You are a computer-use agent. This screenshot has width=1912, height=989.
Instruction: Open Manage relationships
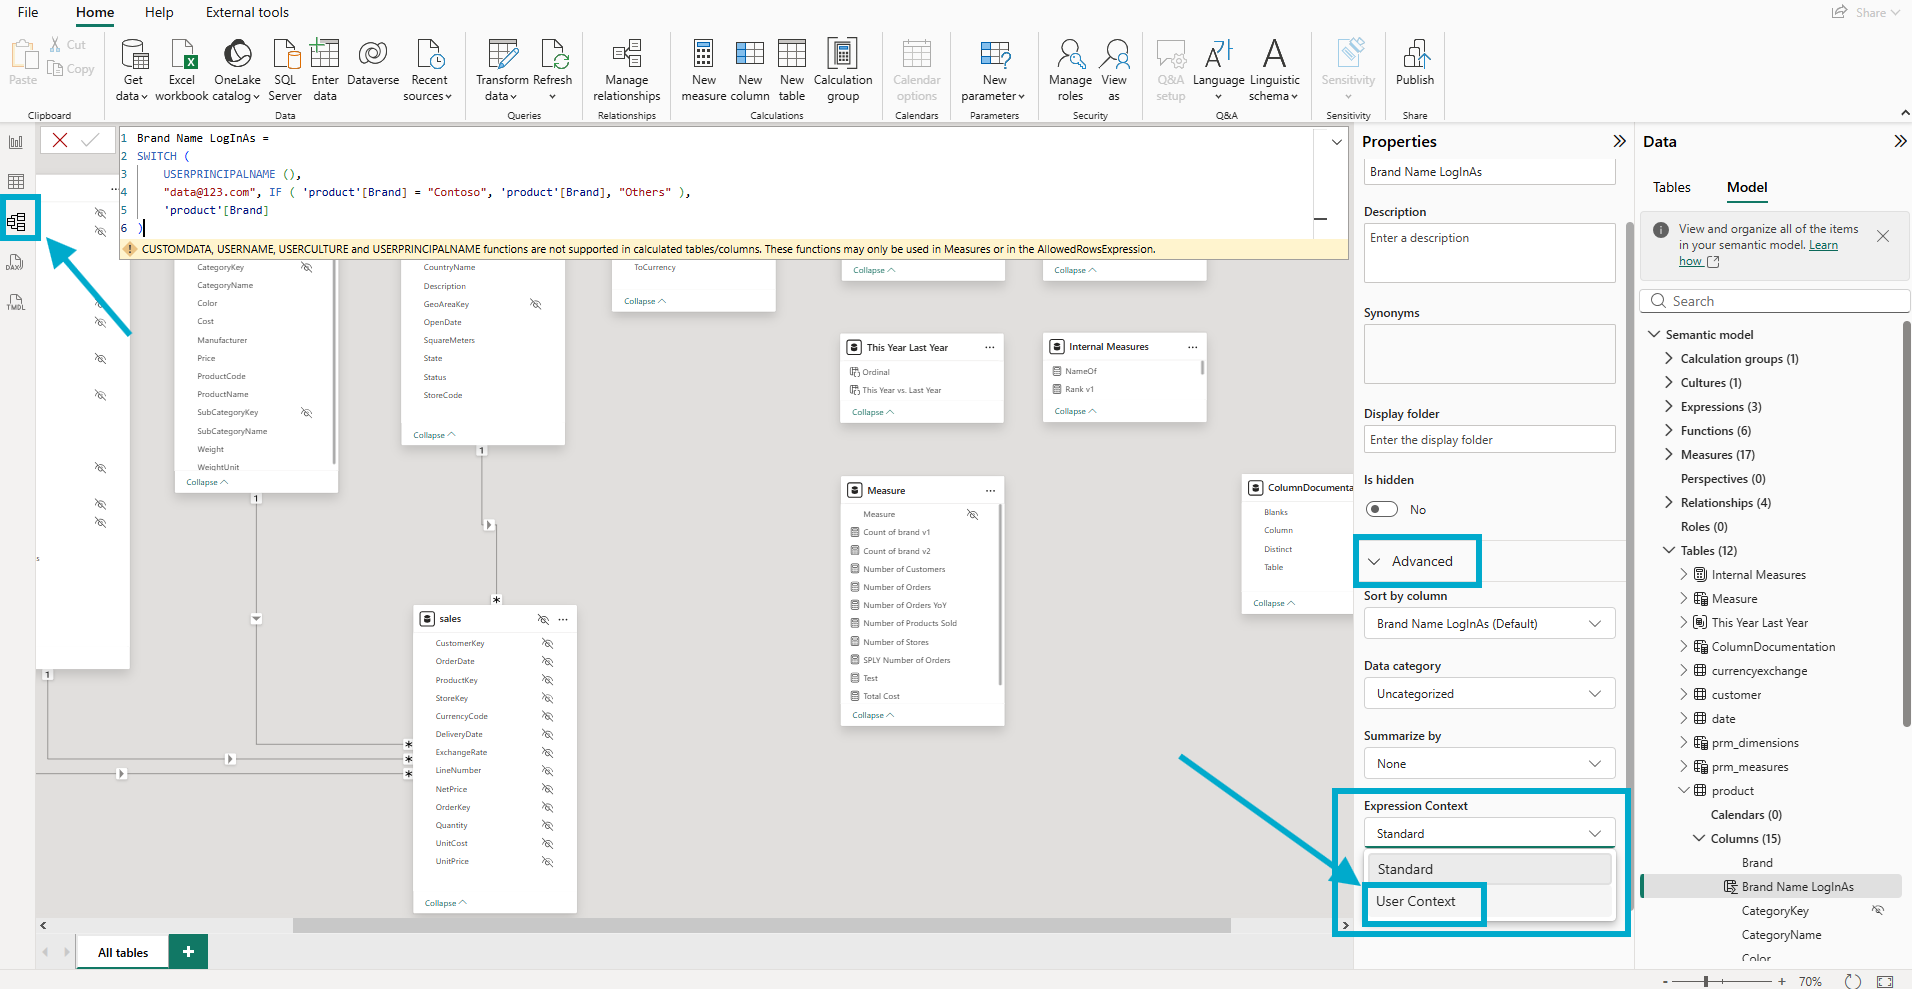tap(627, 70)
